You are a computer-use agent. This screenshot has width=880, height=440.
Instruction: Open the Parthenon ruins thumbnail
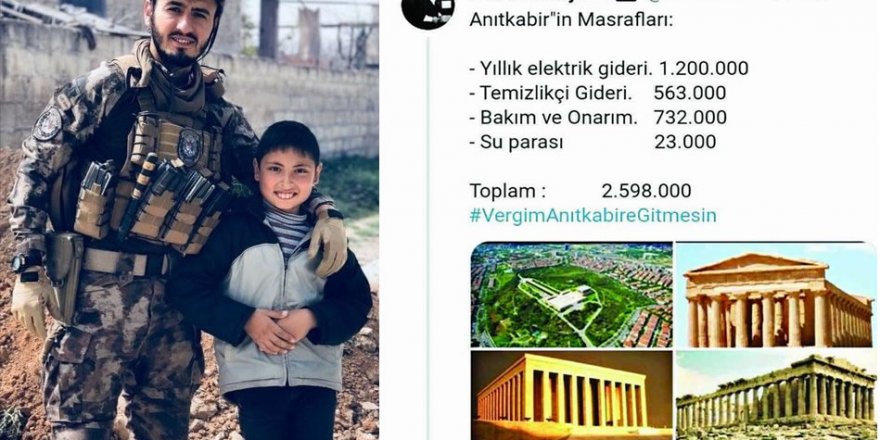(x=777, y=395)
